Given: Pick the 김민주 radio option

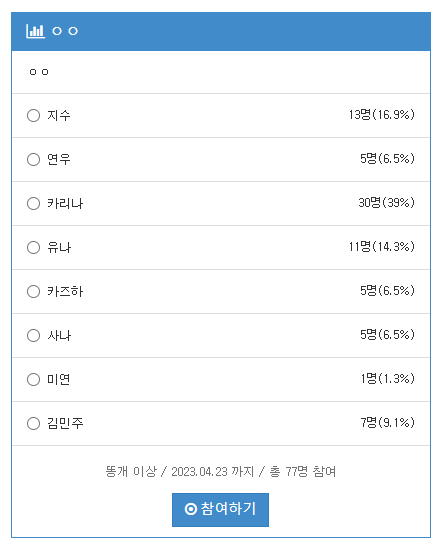Looking at the screenshot, I should (x=34, y=423).
